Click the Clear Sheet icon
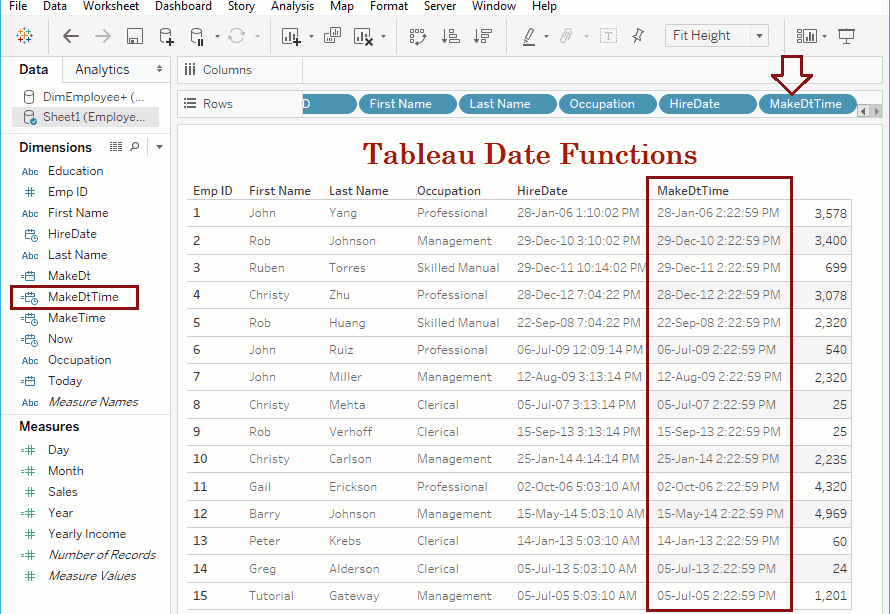The width and height of the screenshot is (890, 614). coord(363,36)
